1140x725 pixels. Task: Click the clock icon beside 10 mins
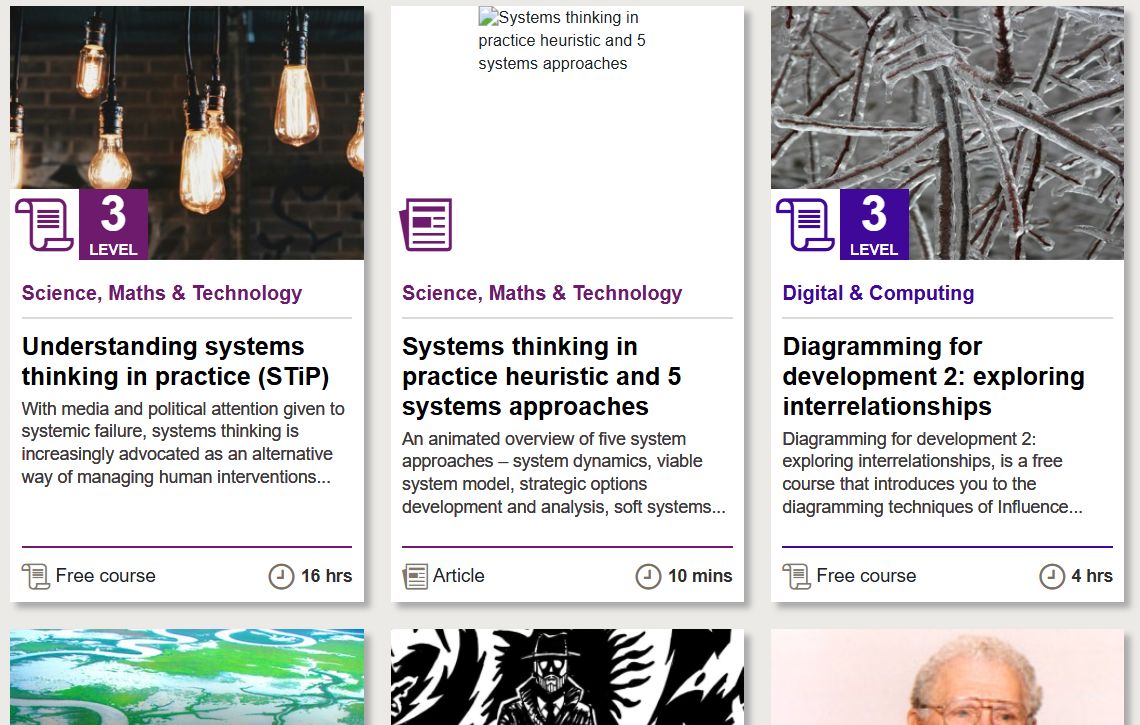click(649, 576)
